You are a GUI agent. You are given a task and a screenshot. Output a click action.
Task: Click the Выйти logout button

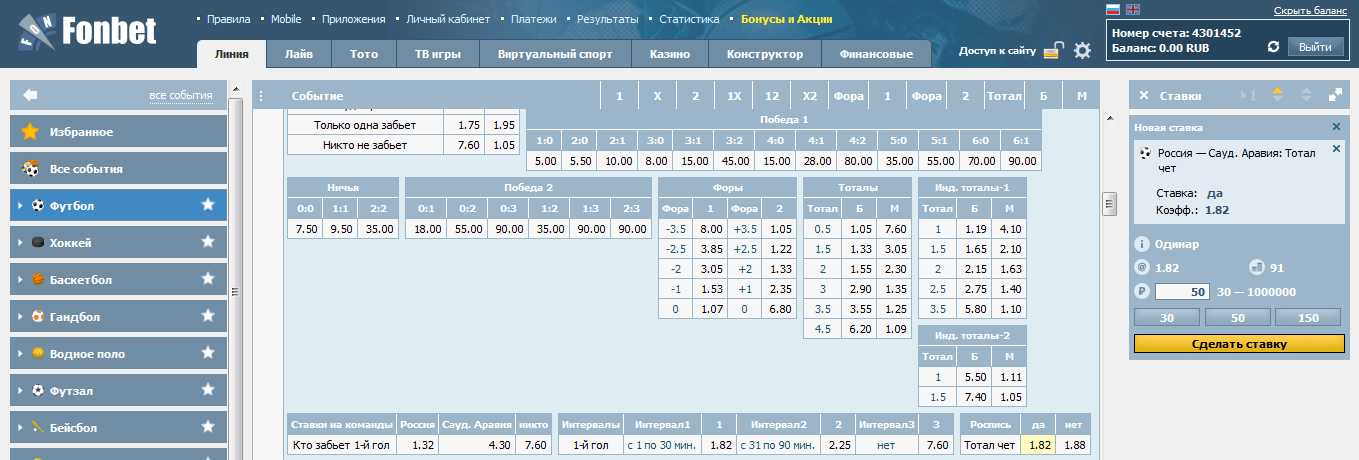1314,47
